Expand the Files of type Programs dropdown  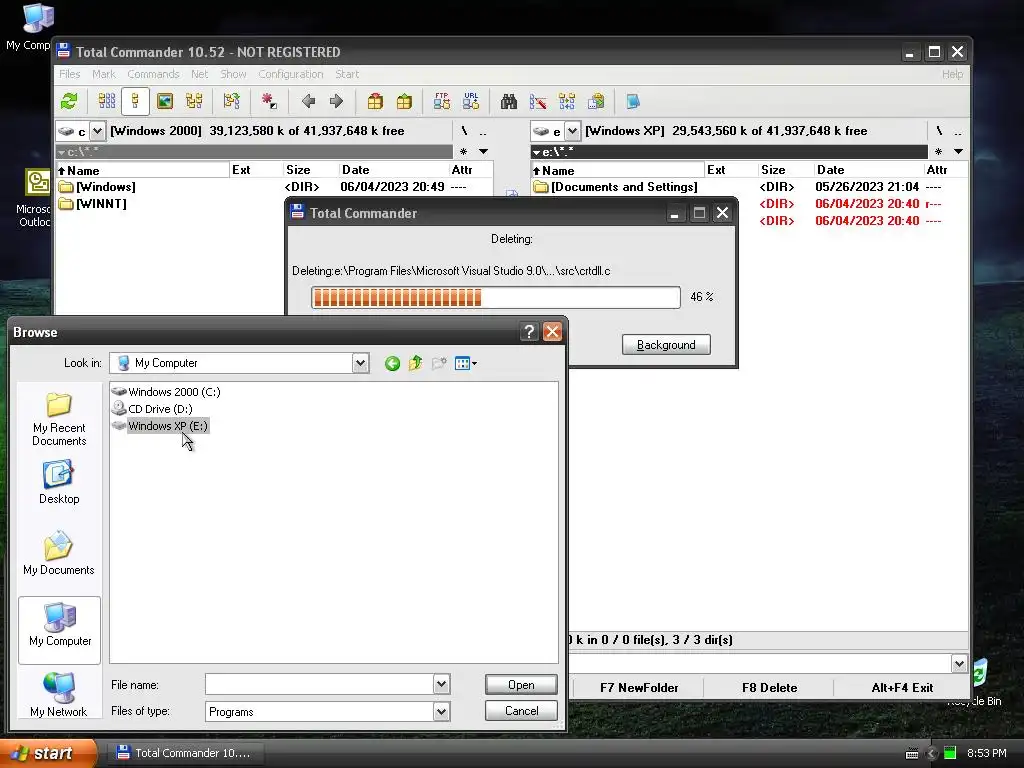click(441, 711)
